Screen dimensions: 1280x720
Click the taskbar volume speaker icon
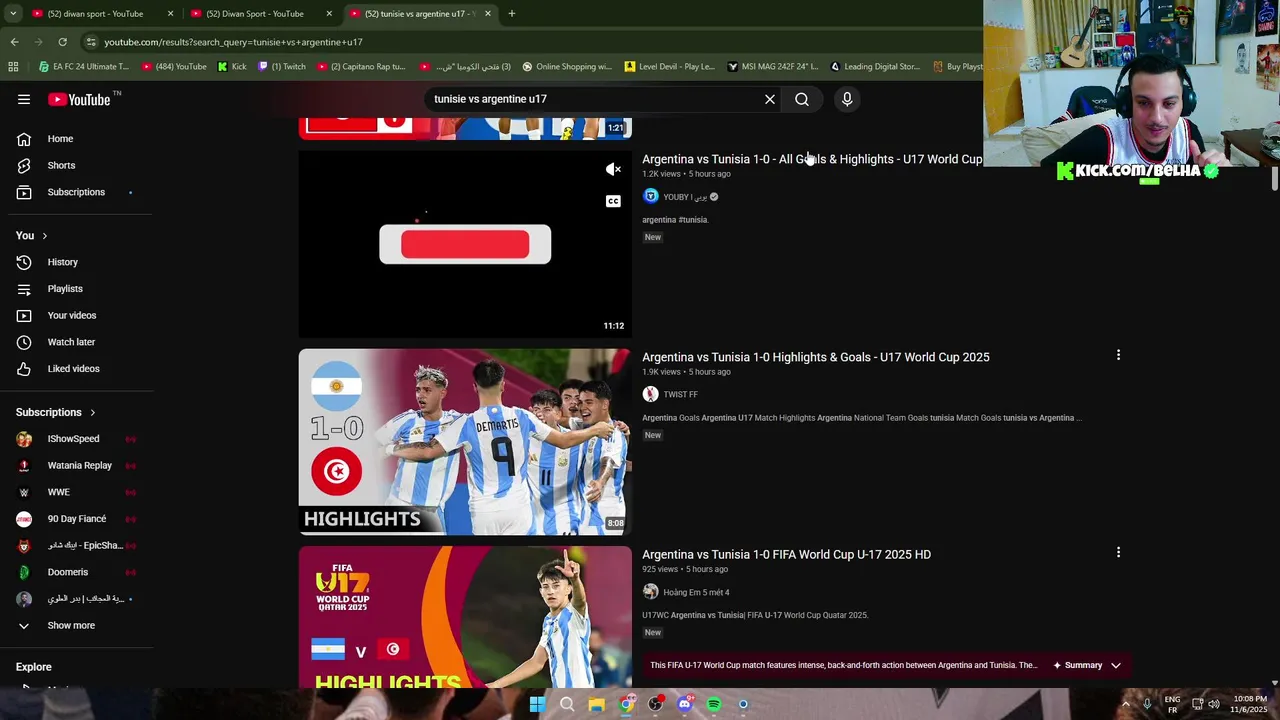[1215, 704]
